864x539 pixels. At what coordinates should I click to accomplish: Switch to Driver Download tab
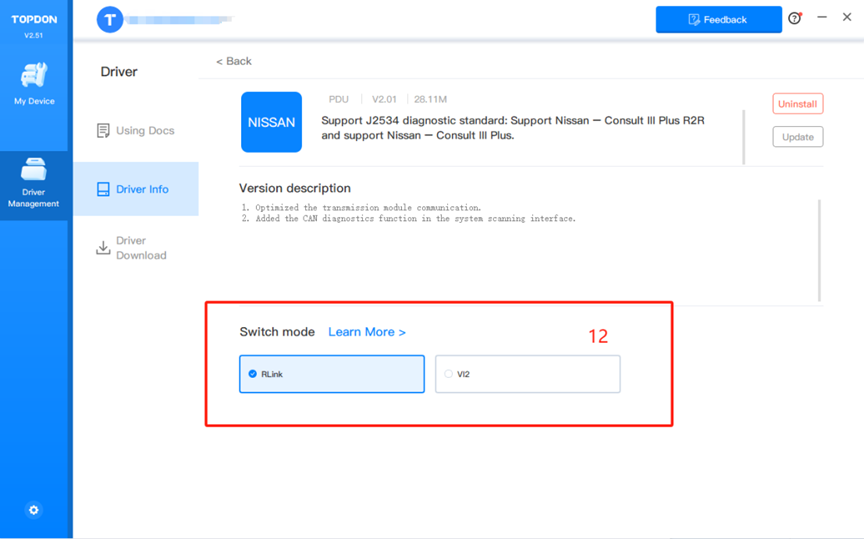click(x=136, y=248)
